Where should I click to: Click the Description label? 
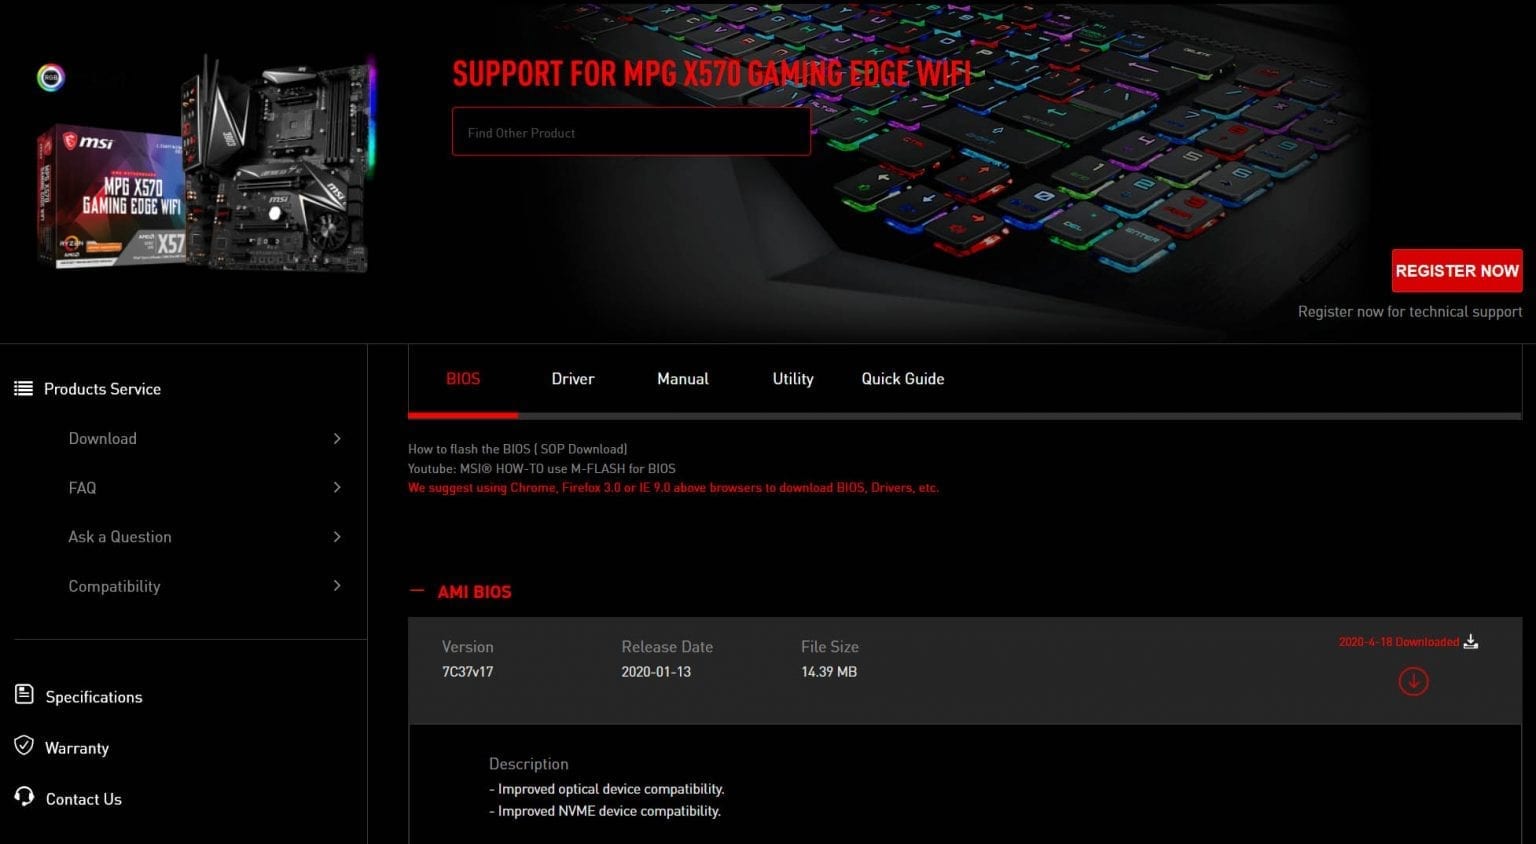point(528,764)
